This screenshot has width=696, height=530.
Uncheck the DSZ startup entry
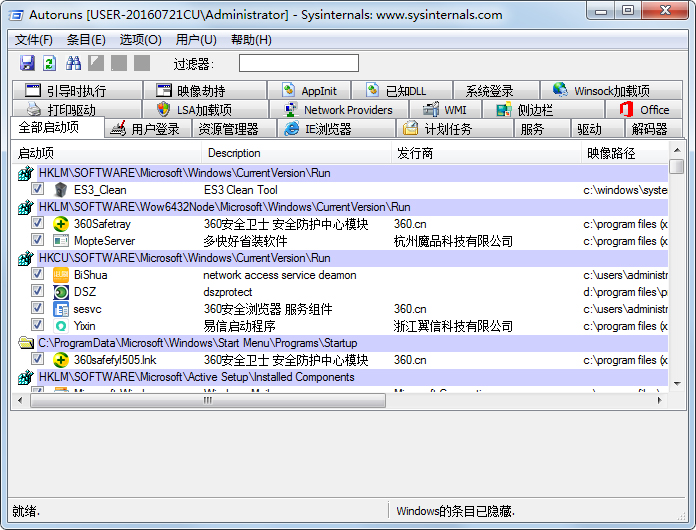coord(37,291)
